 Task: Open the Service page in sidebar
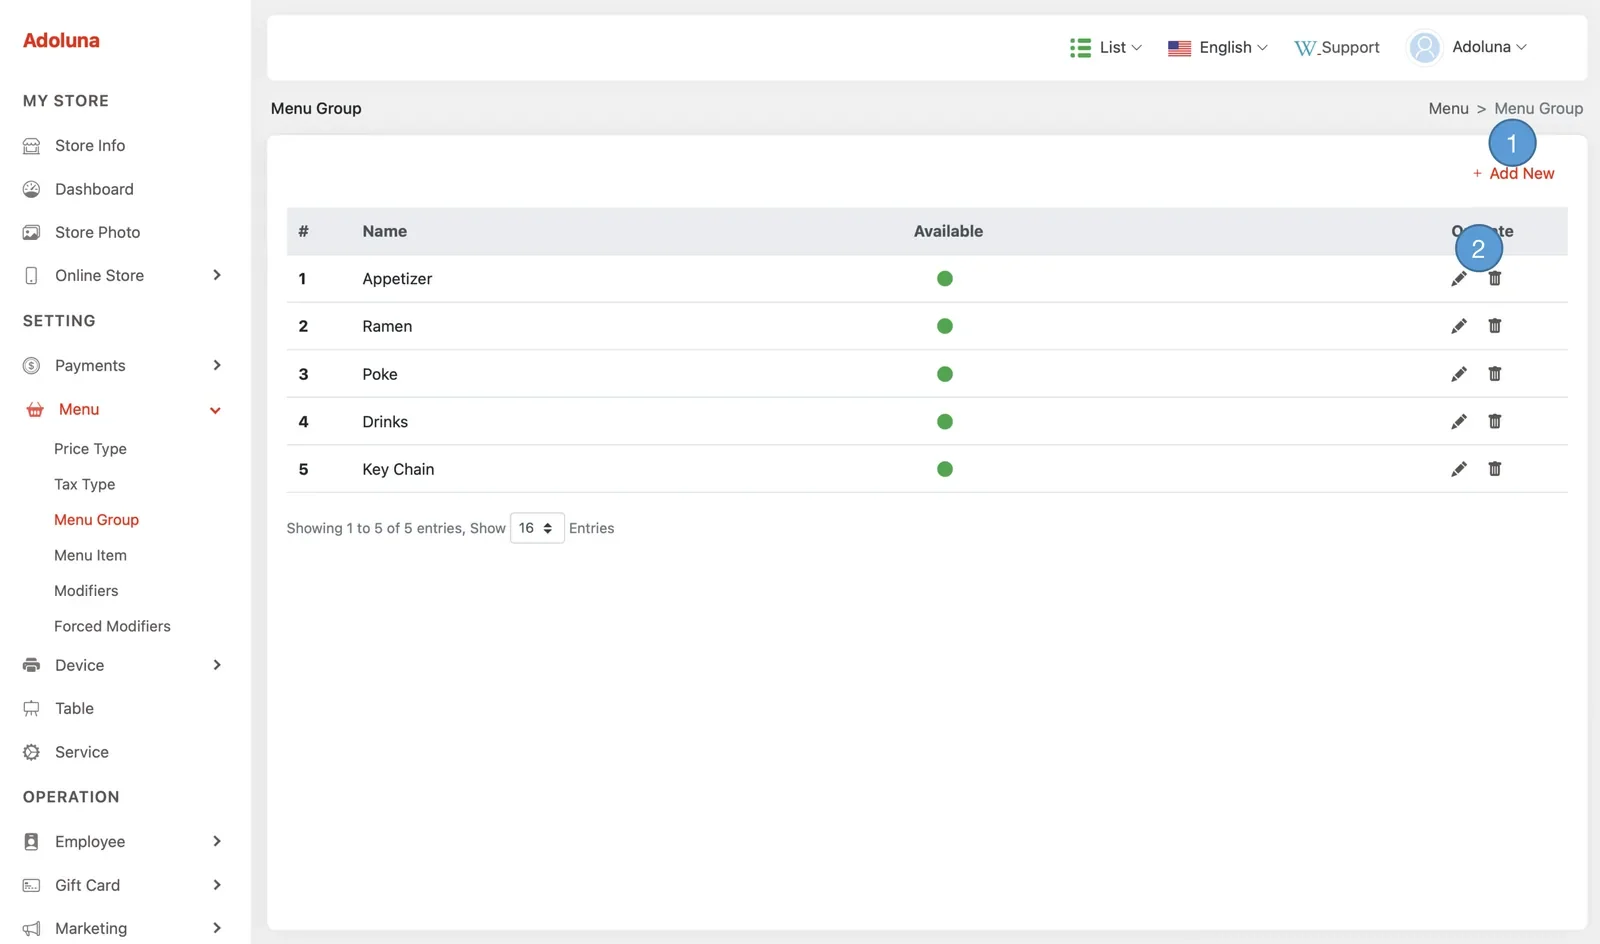tap(82, 752)
